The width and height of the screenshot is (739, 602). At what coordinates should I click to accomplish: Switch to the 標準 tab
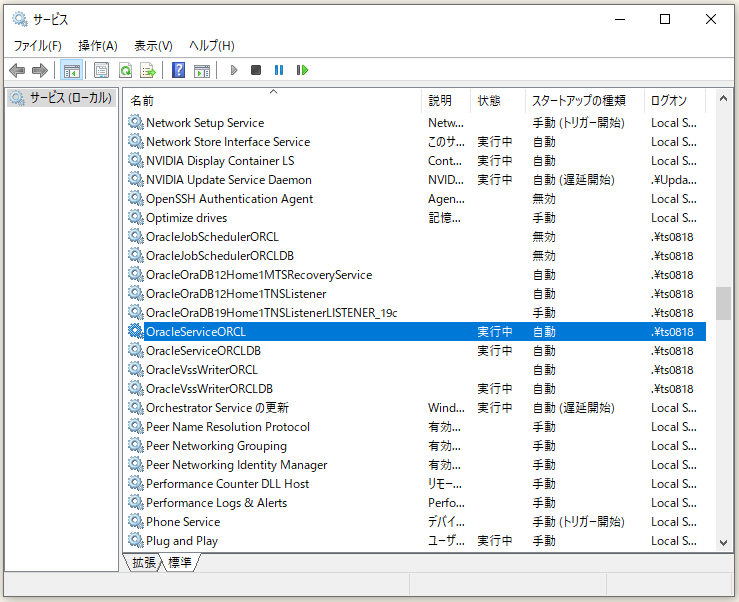coord(180,562)
